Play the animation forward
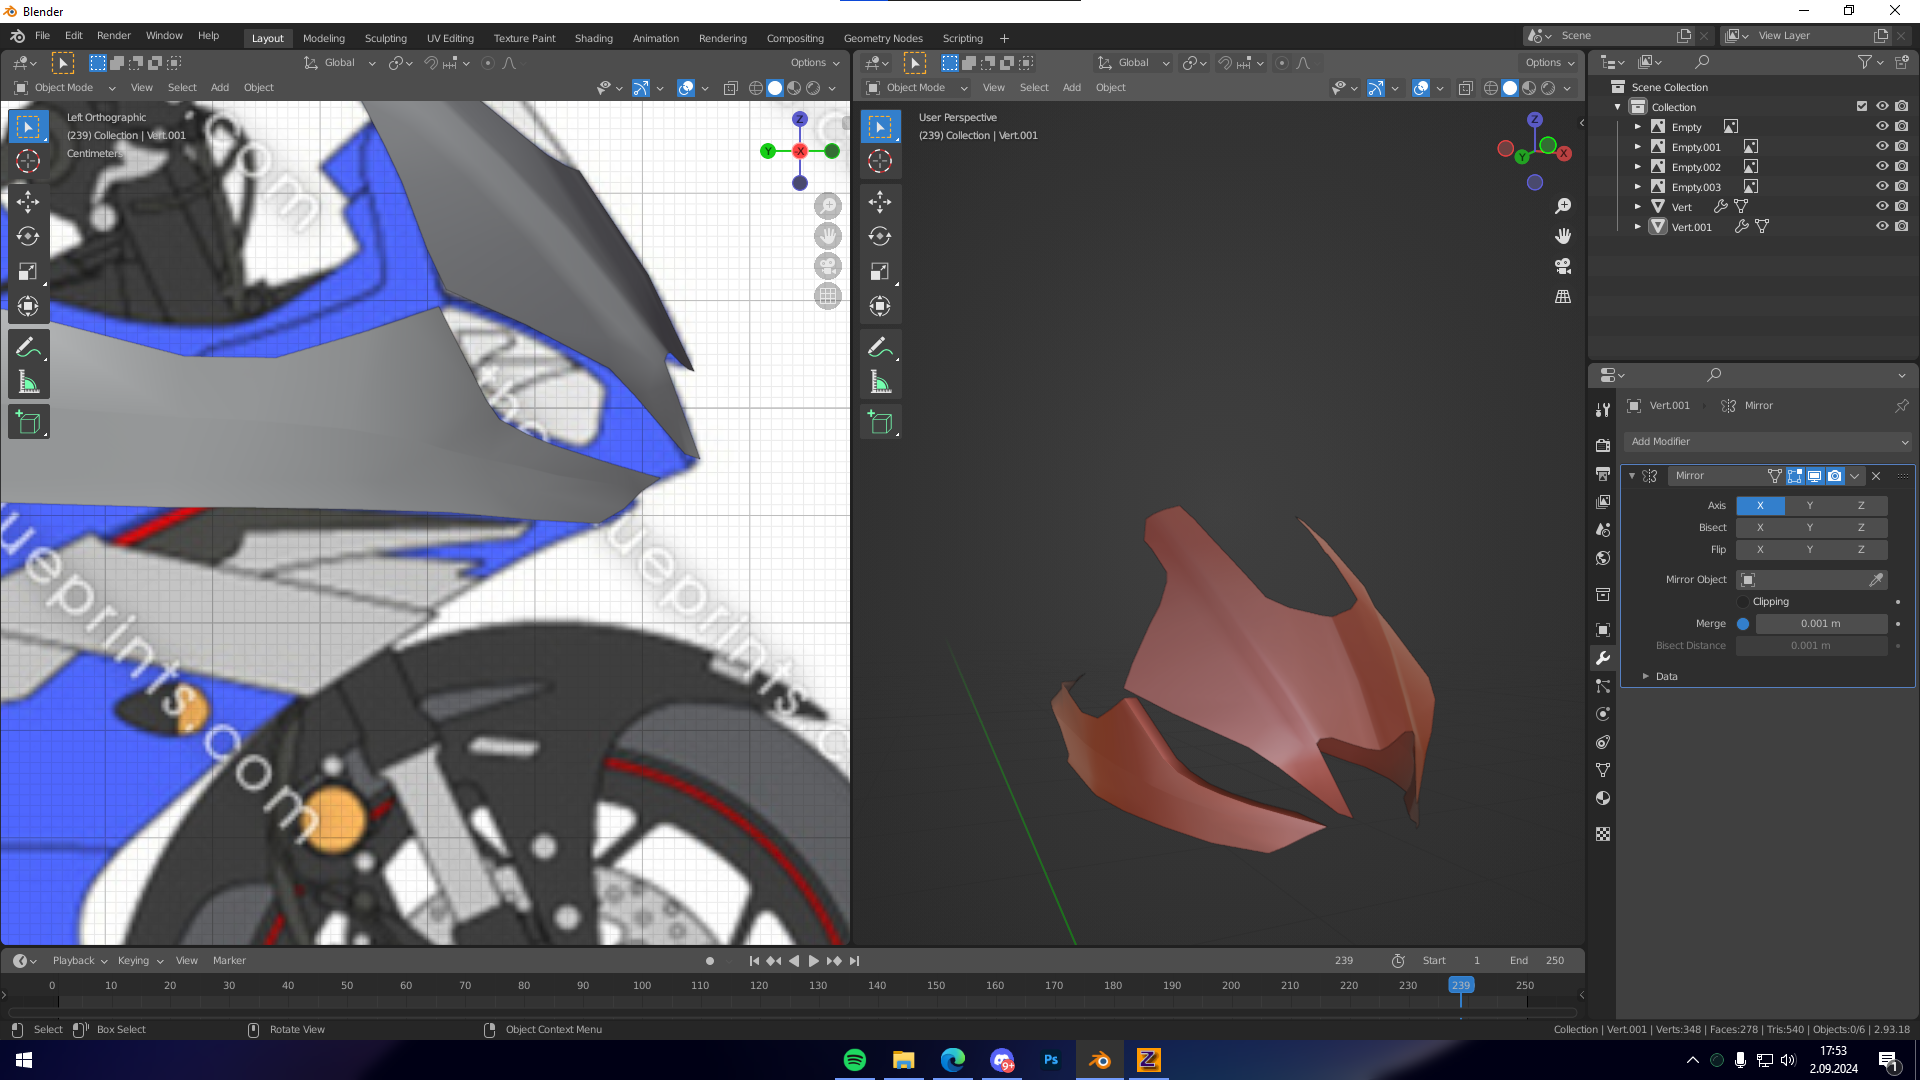Viewport: 1920px width, 1080px height. [x=813, y=961]
